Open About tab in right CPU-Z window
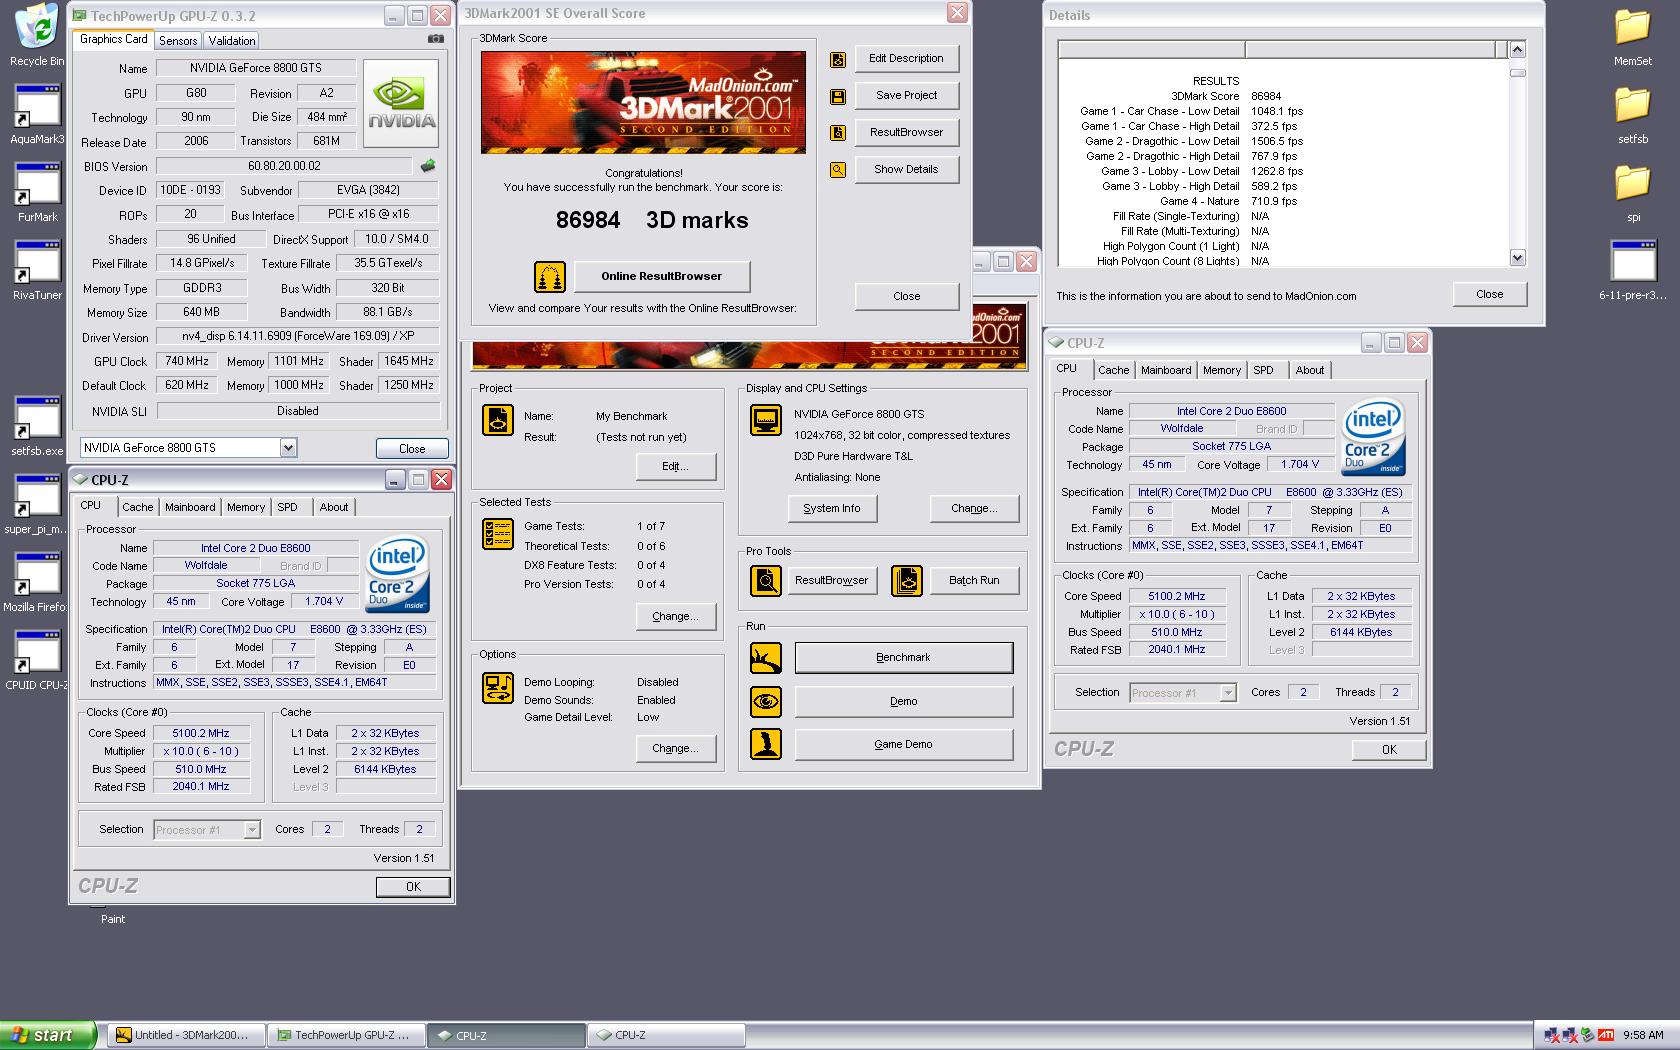 [x=1310, y=370]
